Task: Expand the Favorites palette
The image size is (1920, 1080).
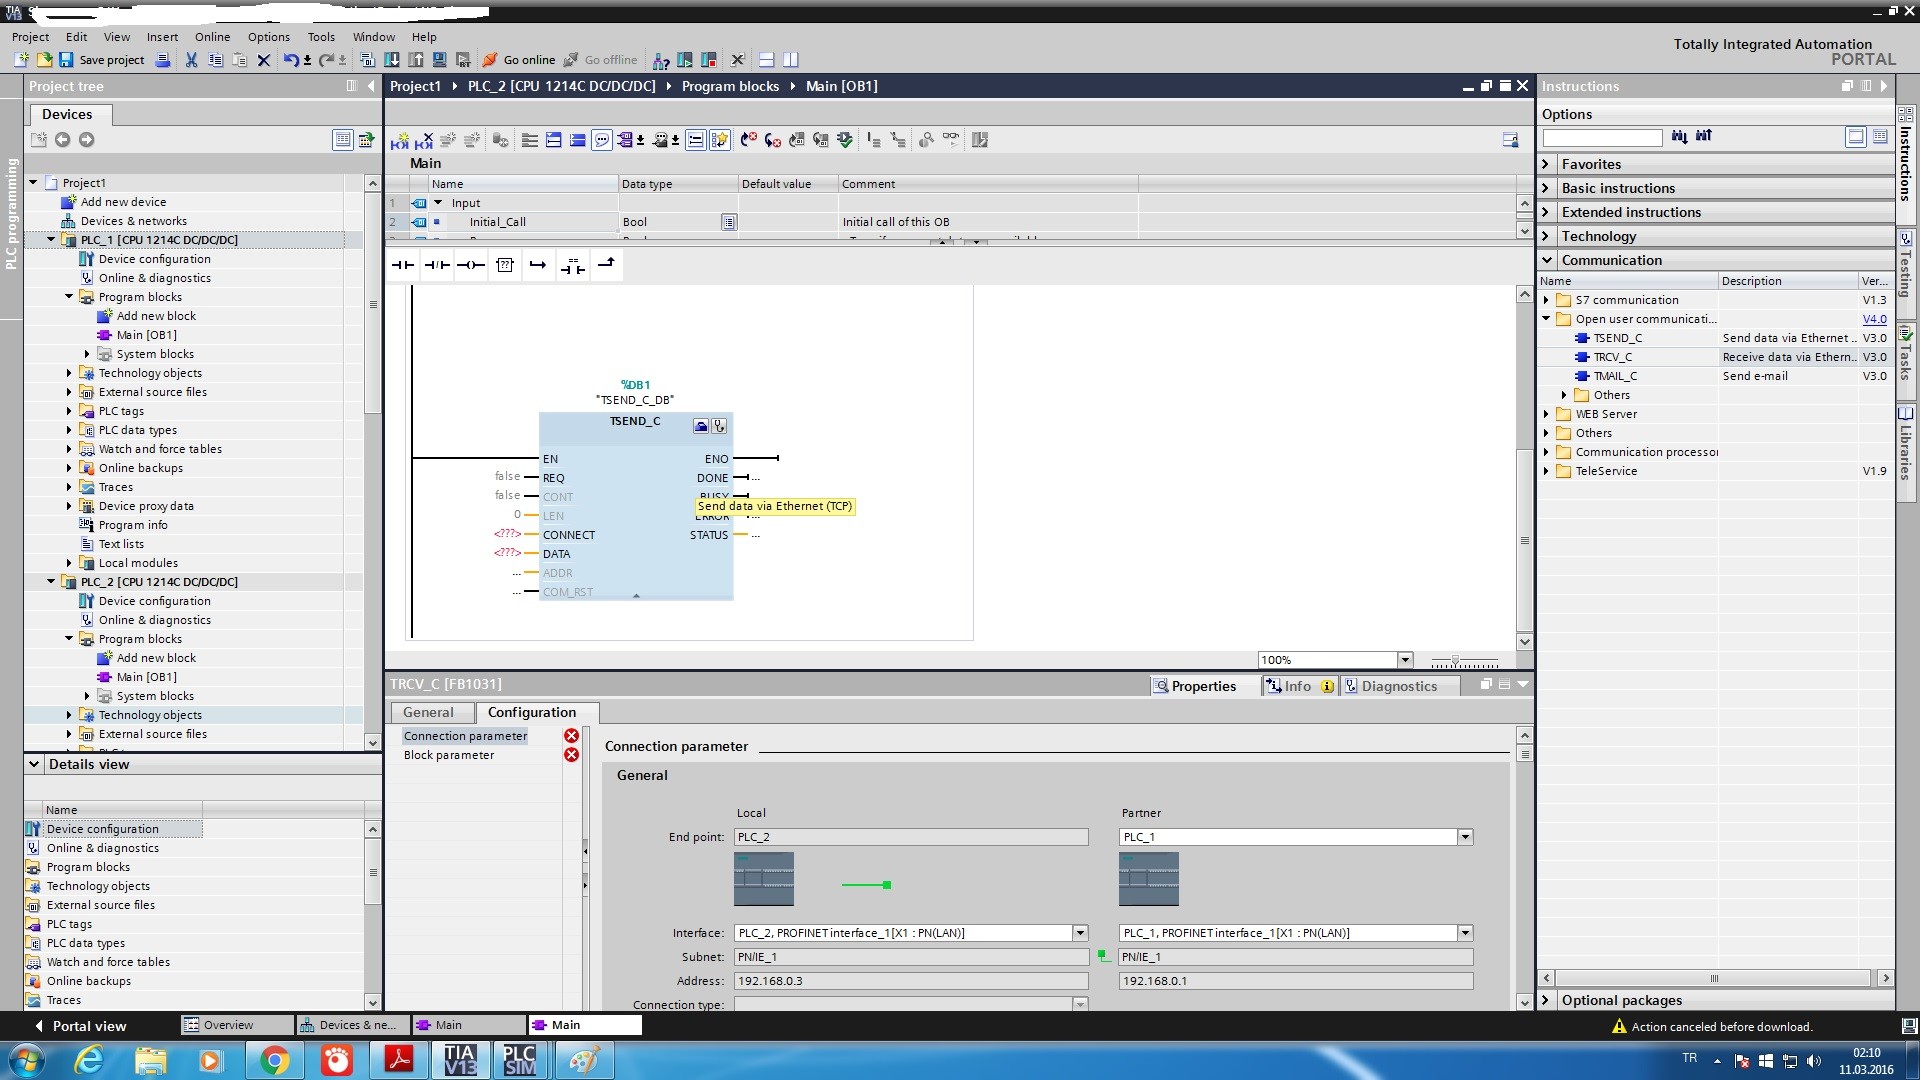Action: (1546, 164)
